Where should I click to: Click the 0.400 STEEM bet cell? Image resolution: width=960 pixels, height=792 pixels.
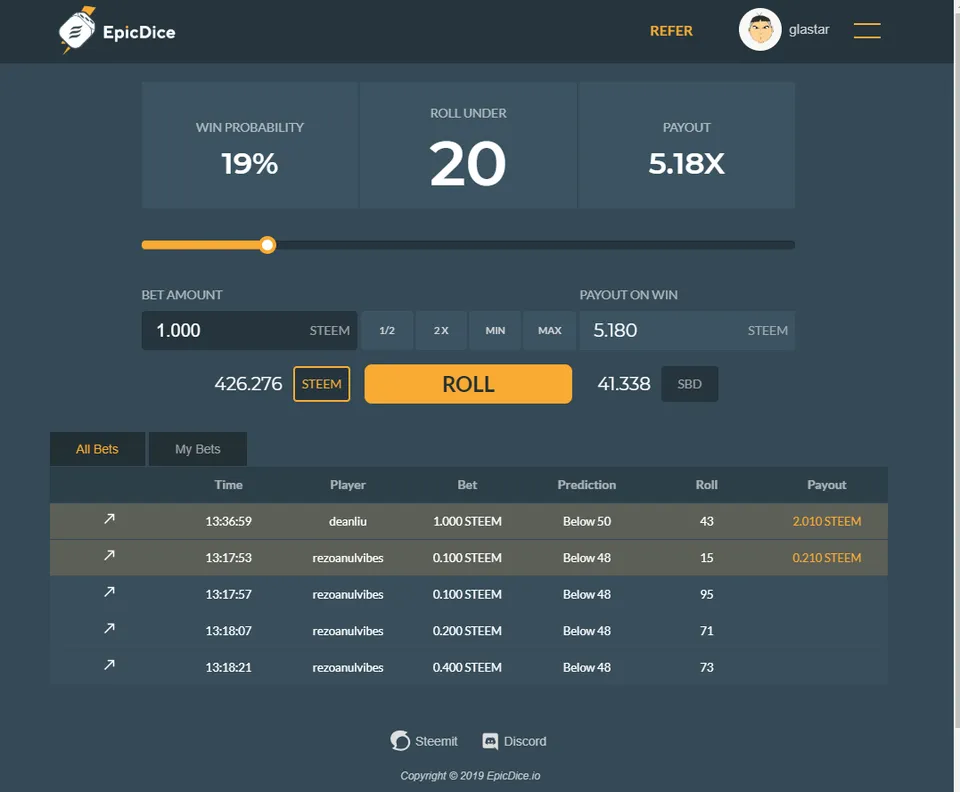coord(467,667)
